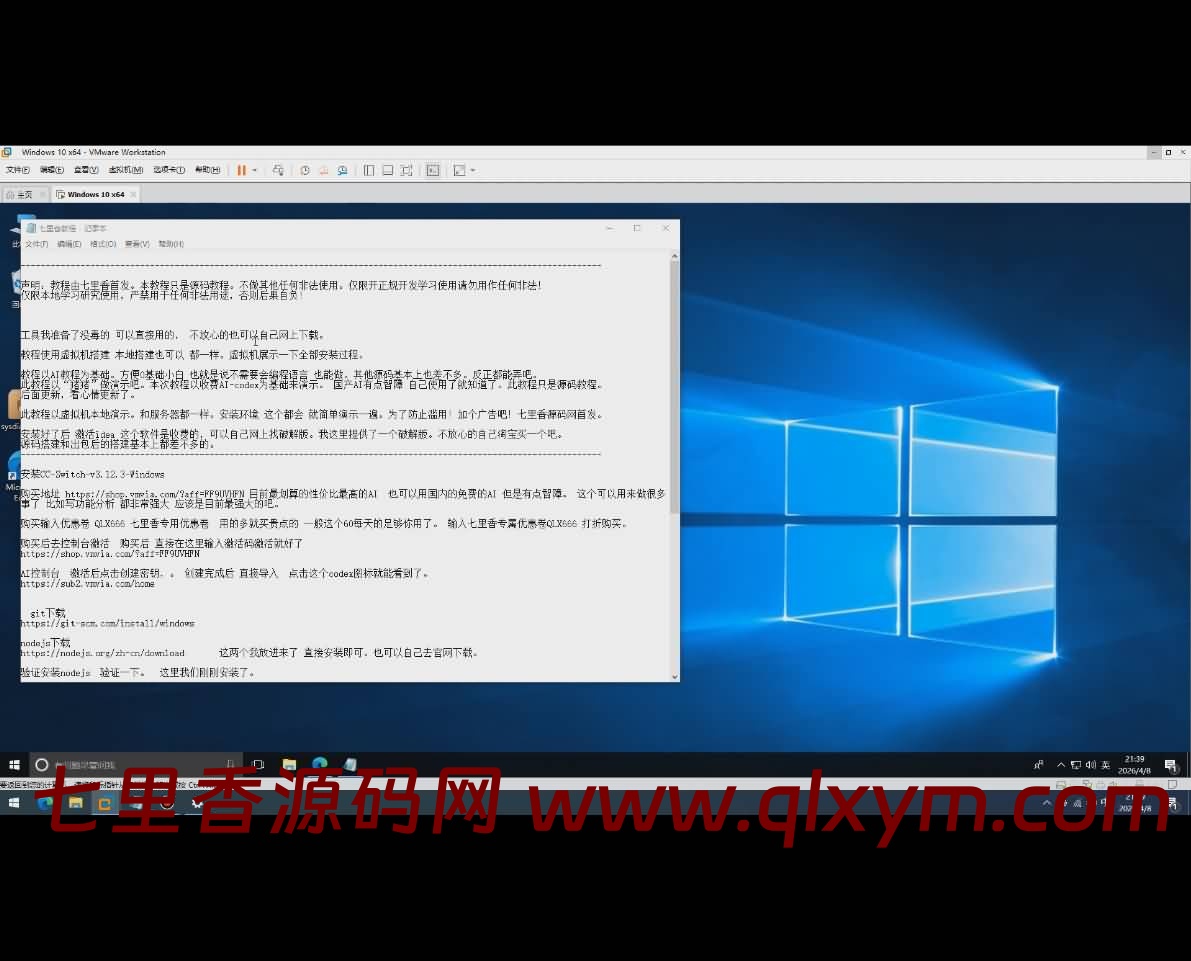The image size is (1191, 961).
Task: Click the guest volume tray icon
Action: click(1091, 765)
